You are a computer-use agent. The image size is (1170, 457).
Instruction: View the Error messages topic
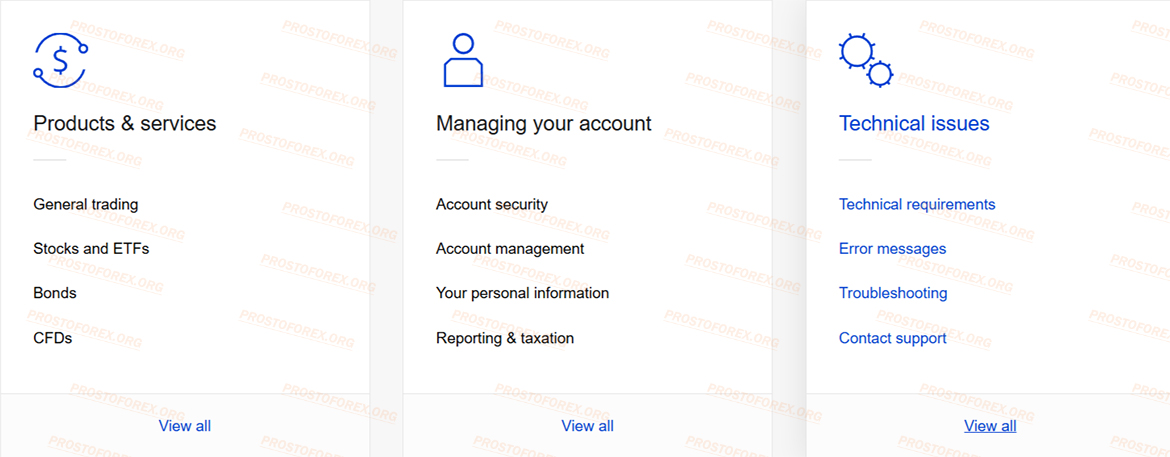892,249
